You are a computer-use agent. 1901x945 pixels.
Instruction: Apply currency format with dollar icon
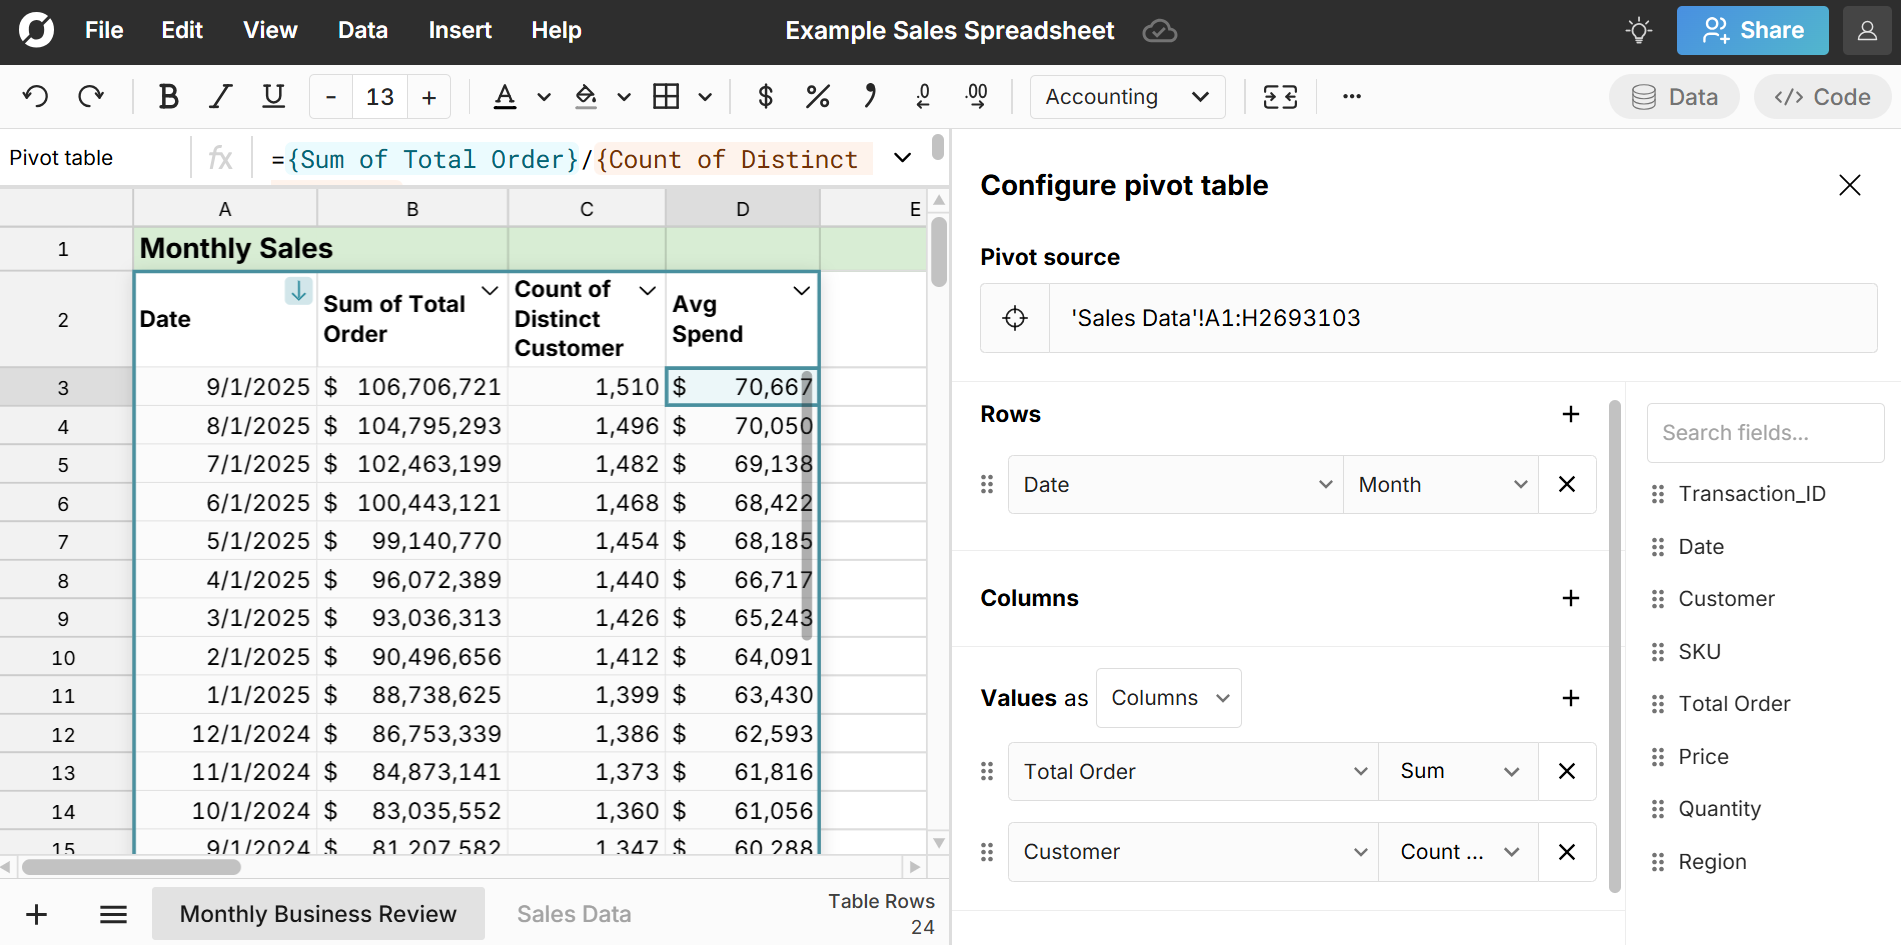[x=765, y=97]
